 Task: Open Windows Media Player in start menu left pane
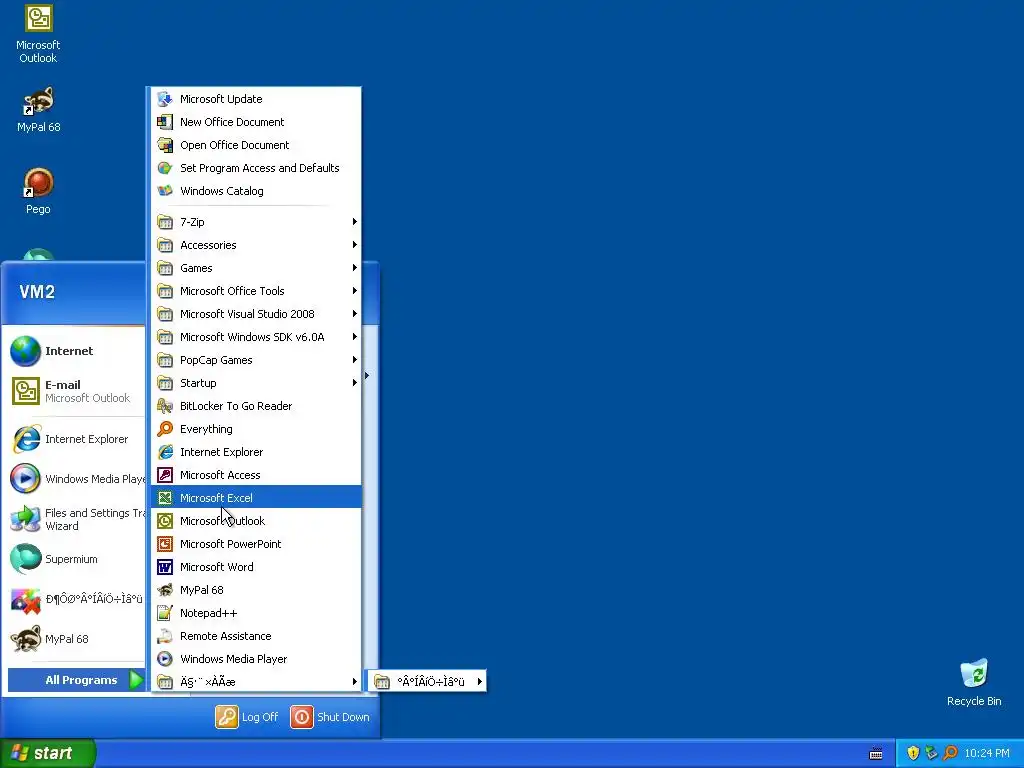(x=75, y=479)
